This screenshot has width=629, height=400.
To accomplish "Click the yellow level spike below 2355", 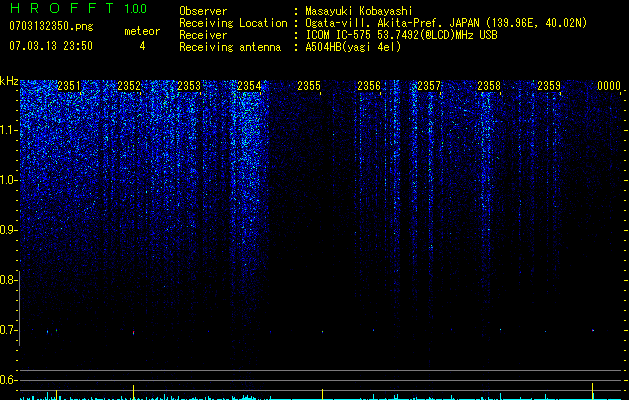I will [x=322, y=394].
